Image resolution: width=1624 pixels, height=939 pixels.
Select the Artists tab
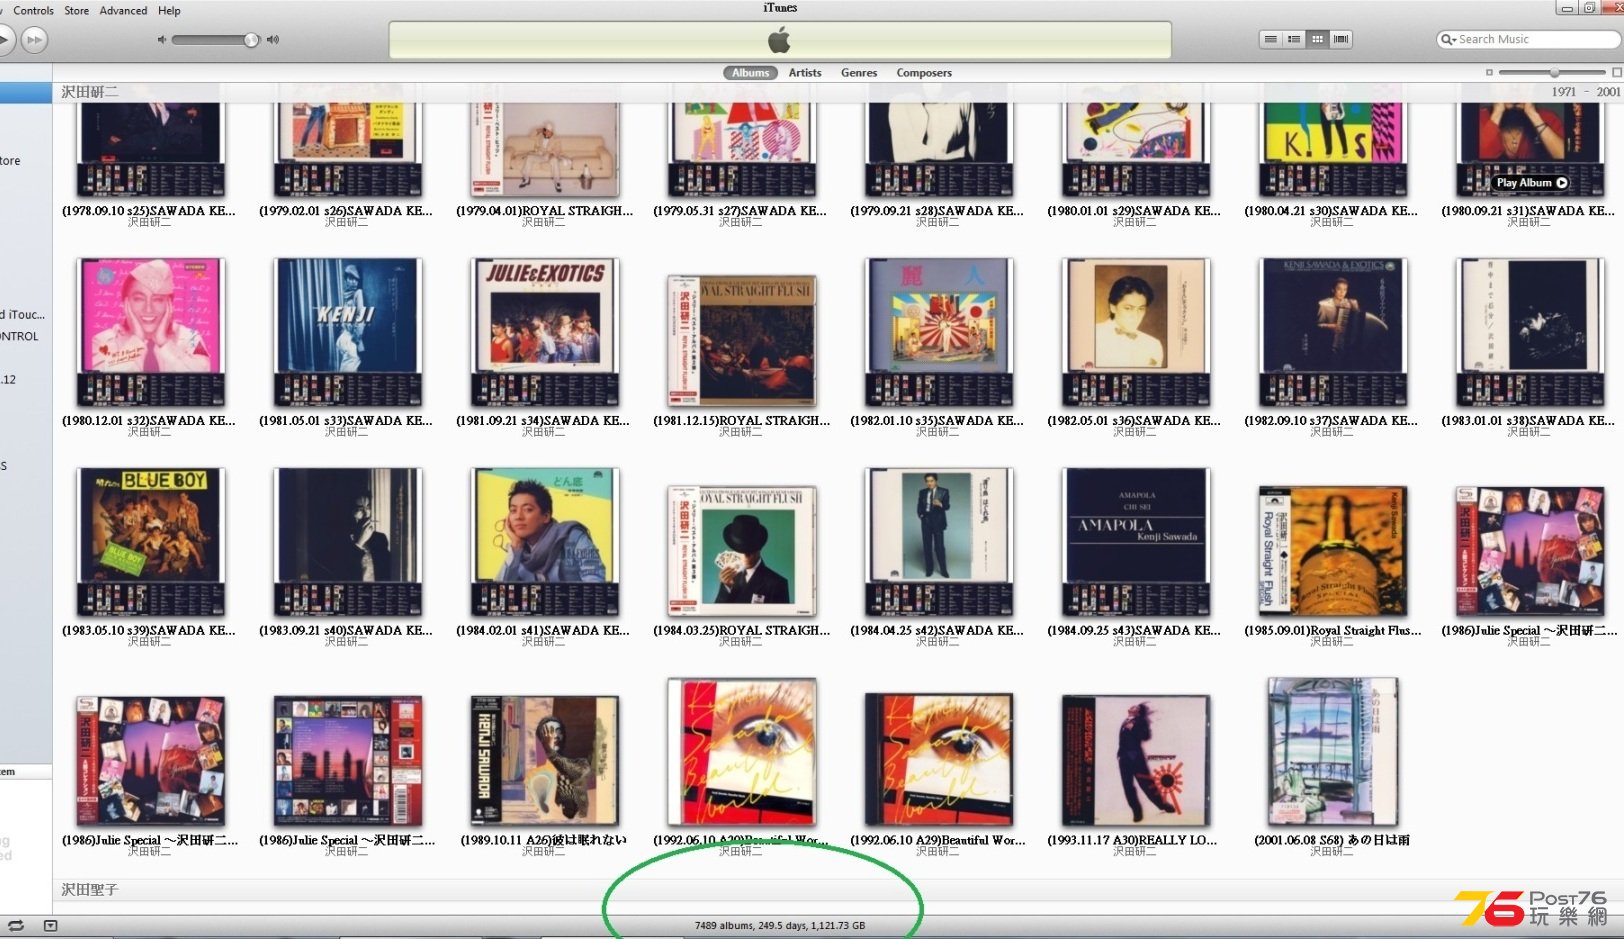805,73
